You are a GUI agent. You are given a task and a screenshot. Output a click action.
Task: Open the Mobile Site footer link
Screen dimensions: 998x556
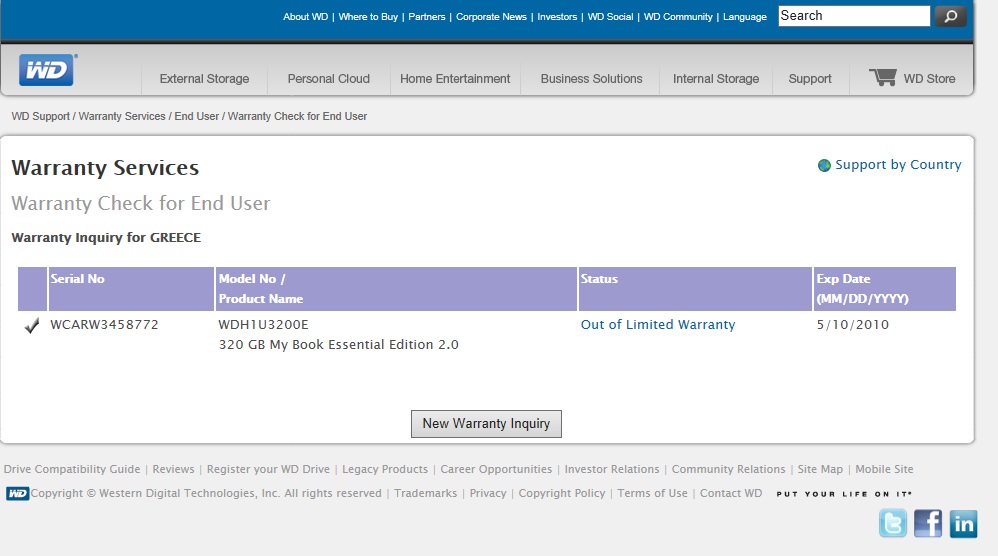tap(884, 469)
